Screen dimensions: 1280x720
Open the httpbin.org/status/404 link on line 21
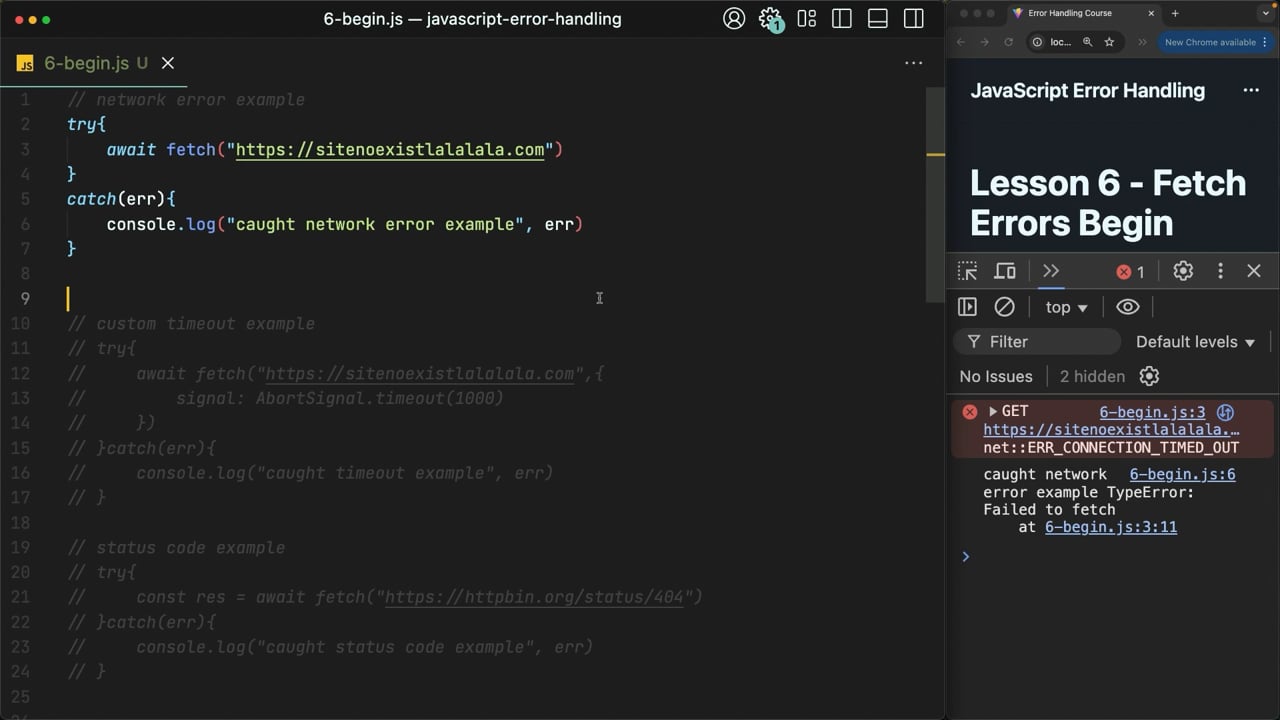(534, 597)
